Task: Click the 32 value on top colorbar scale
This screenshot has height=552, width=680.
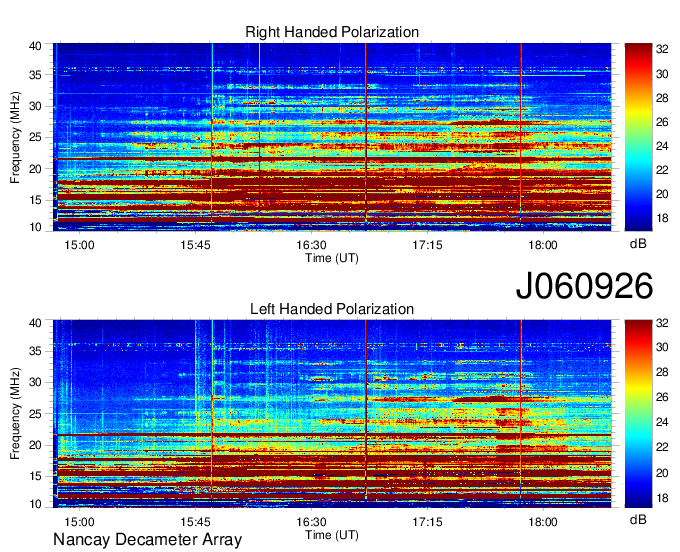Action: tap(662, 49)
